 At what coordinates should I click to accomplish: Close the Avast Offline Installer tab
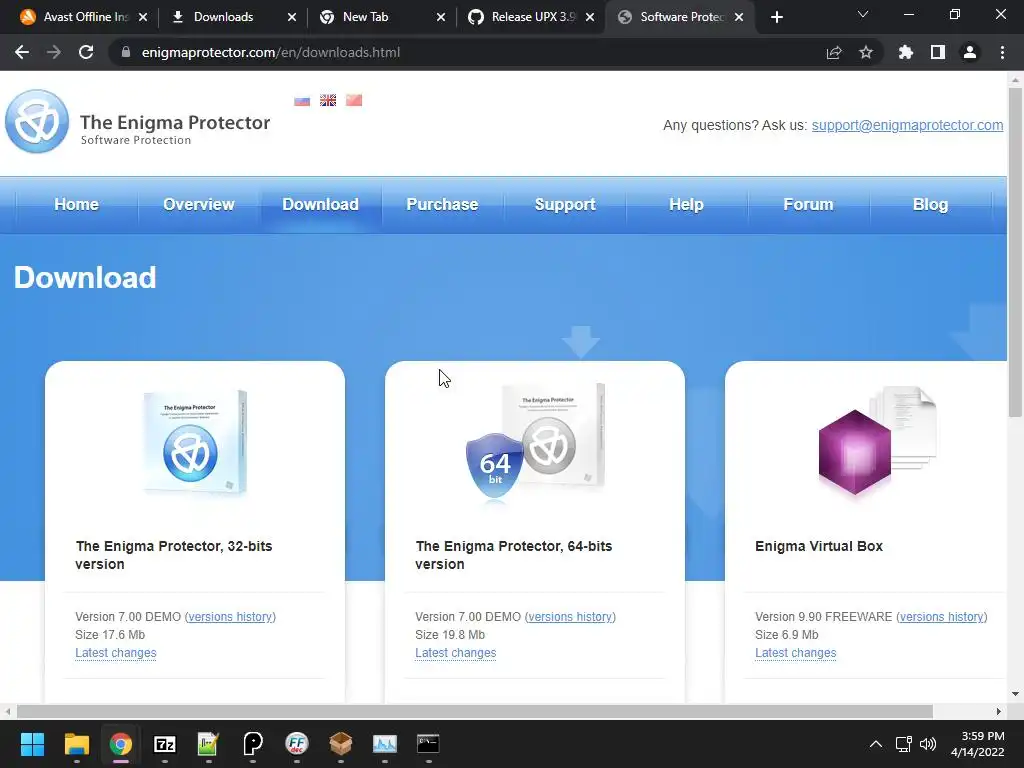(x=143, y=18)
